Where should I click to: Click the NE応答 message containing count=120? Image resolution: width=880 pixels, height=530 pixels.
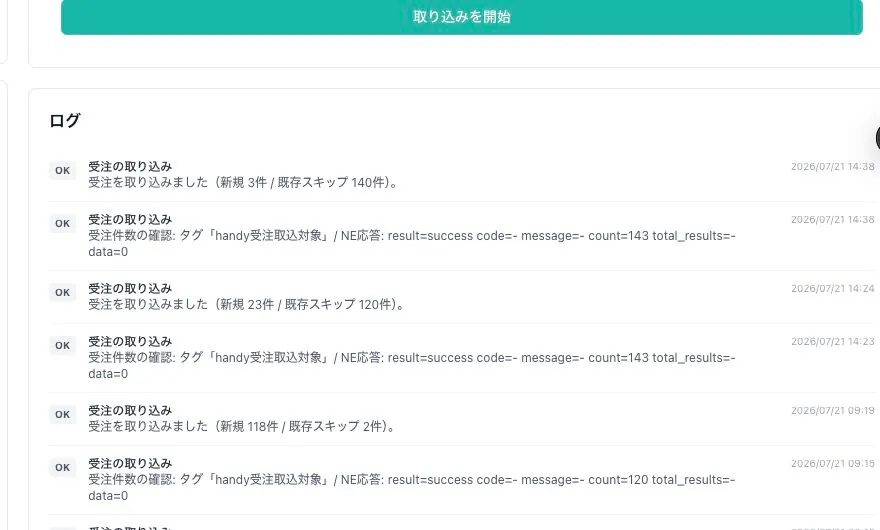(411, 487)
